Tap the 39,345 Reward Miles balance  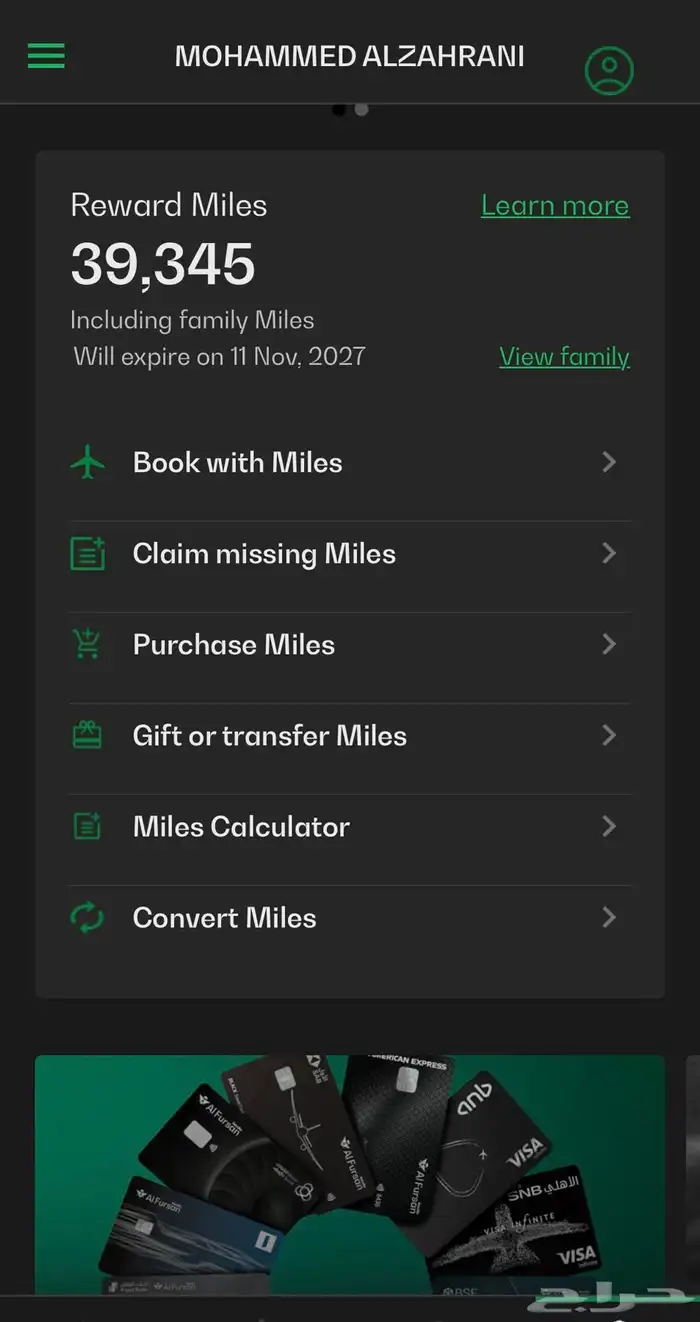[x=163, y=265]
